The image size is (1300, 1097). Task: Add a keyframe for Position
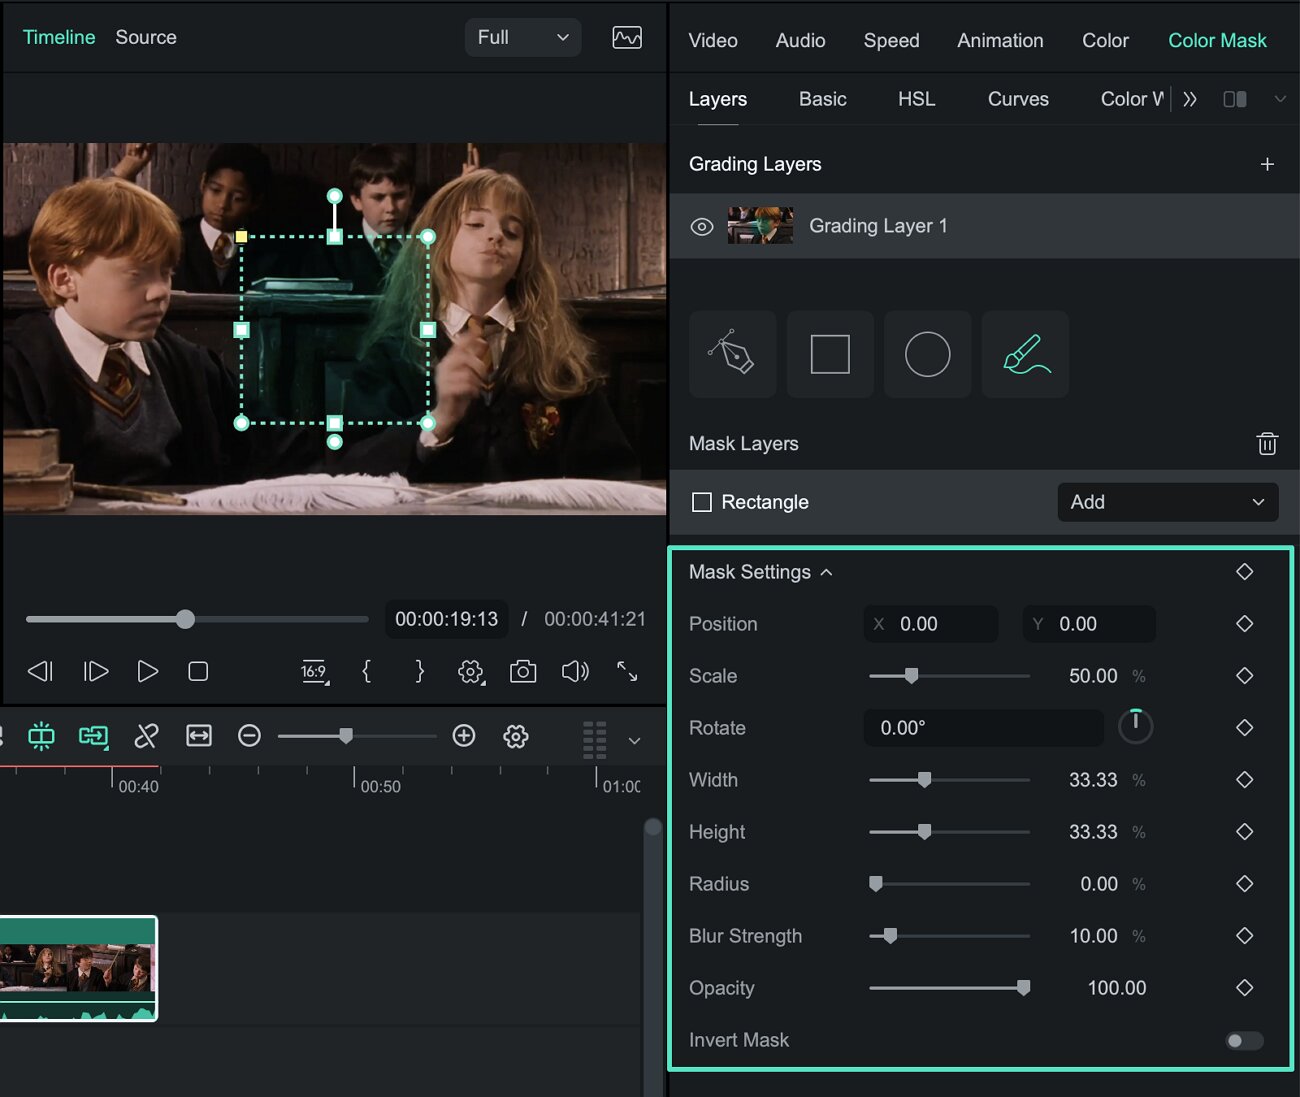point(1245,624)
